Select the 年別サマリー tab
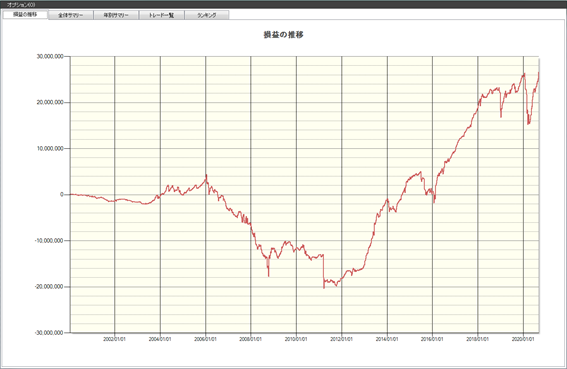The height and width of the screenshot is (369, 567). pyautogui.click(x=116, y=15)
